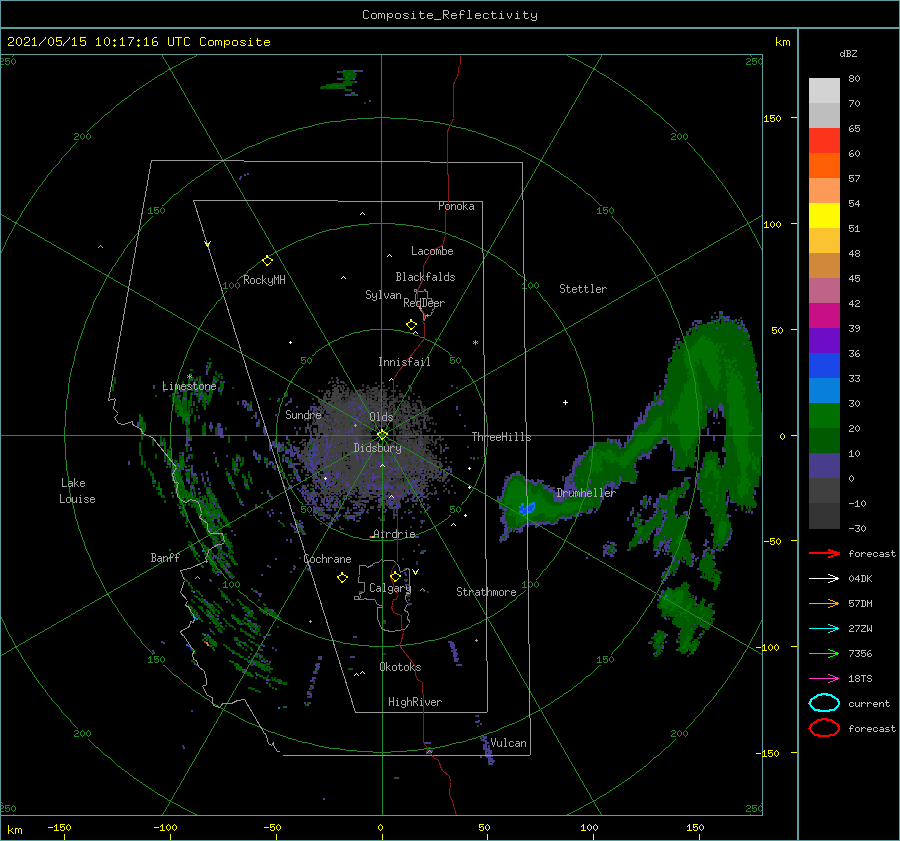The width and height of the screenshot is (900, 841).
Task: Pick the bright green 30–20 dBZ swatch
Action: [x=824, y=416]
